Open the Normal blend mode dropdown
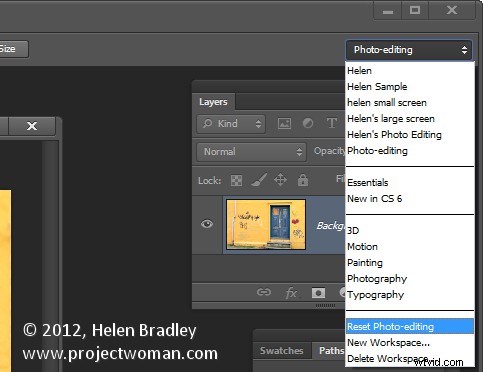This screenshot has width=483, height=372. (251, 152)
